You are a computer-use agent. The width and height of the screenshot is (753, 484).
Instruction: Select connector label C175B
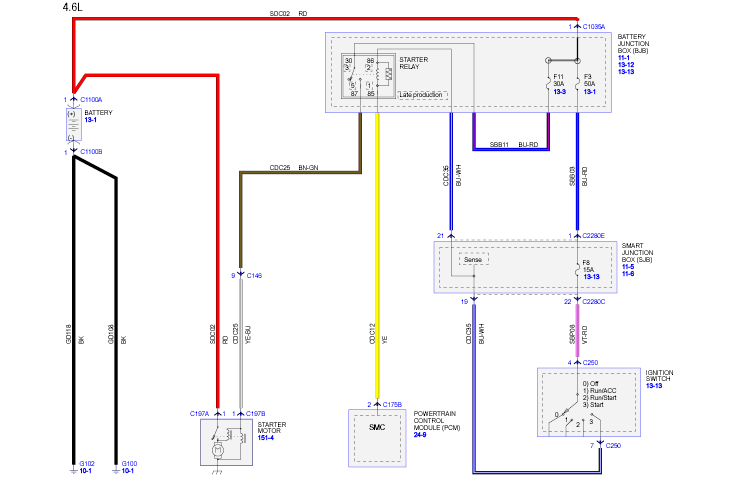[392, 405]
